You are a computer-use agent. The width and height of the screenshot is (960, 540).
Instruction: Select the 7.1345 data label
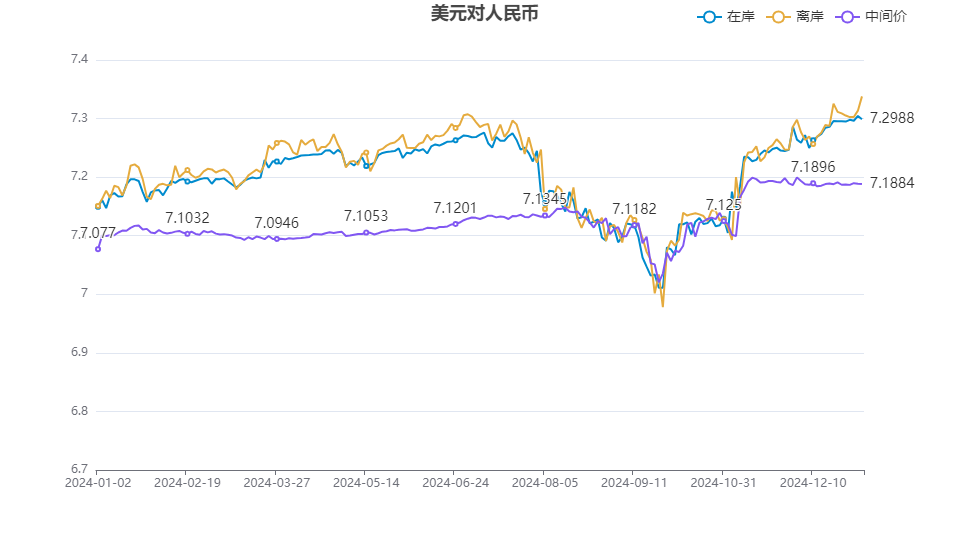pos(545,200)
